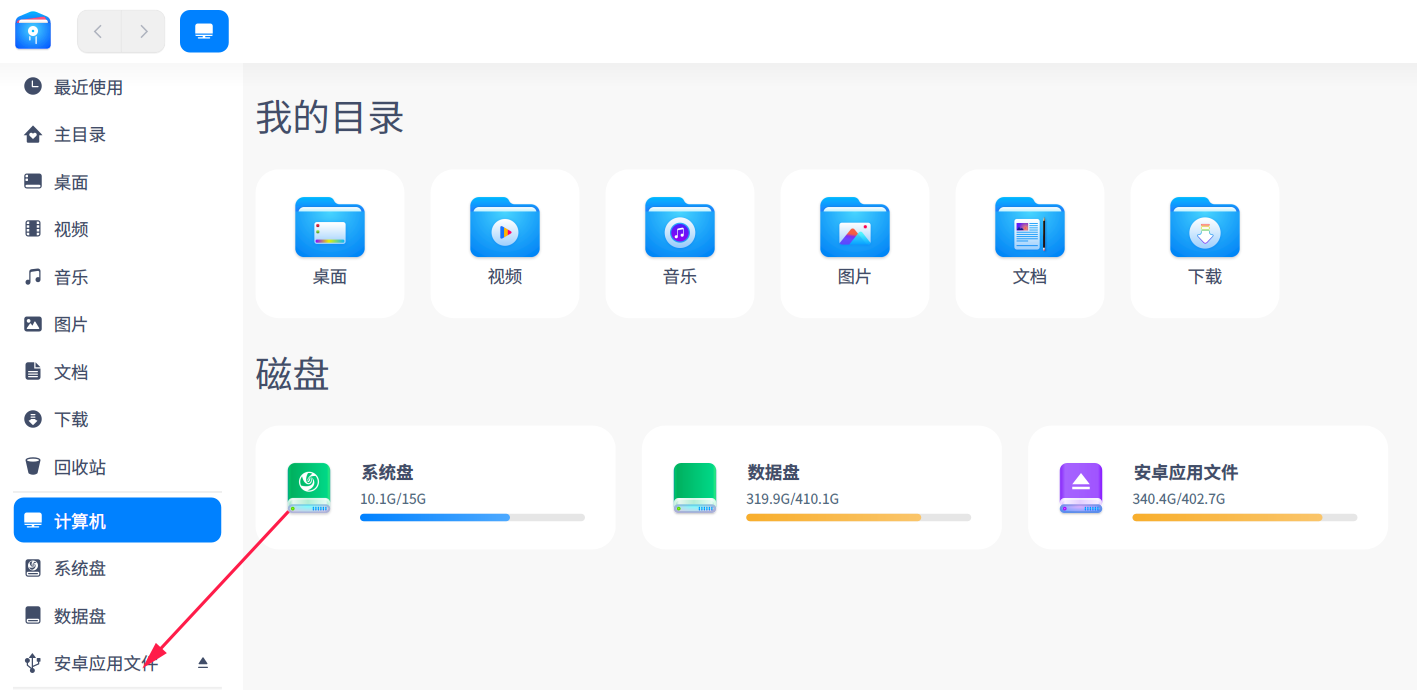
Task: Click the purple 安卓应用文件 drive icon
Action: [x=1081, y=489]
